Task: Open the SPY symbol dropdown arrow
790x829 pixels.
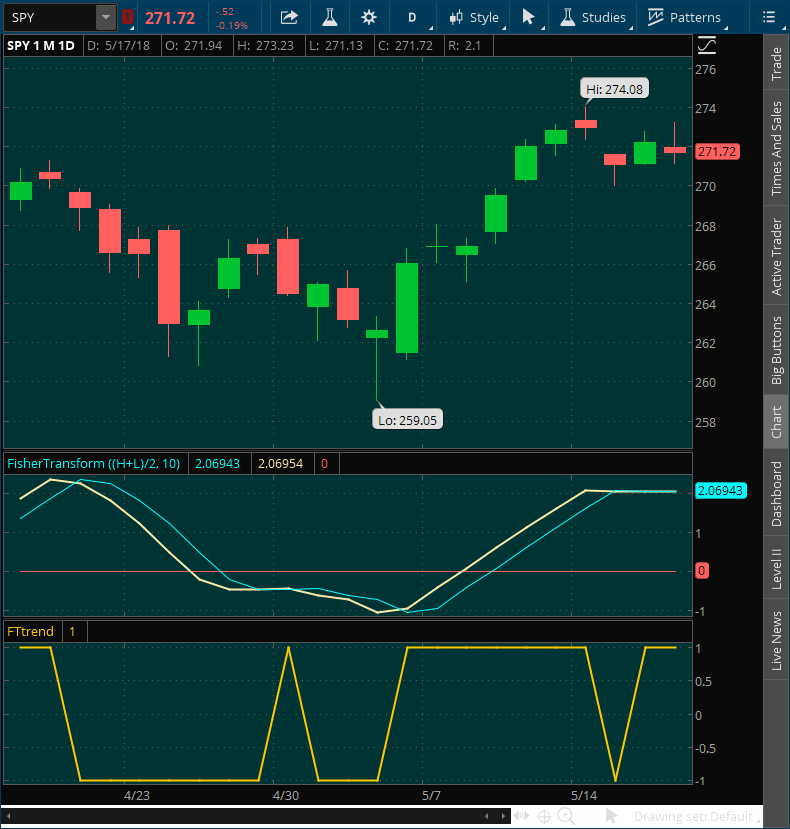Action: [106, 17]
